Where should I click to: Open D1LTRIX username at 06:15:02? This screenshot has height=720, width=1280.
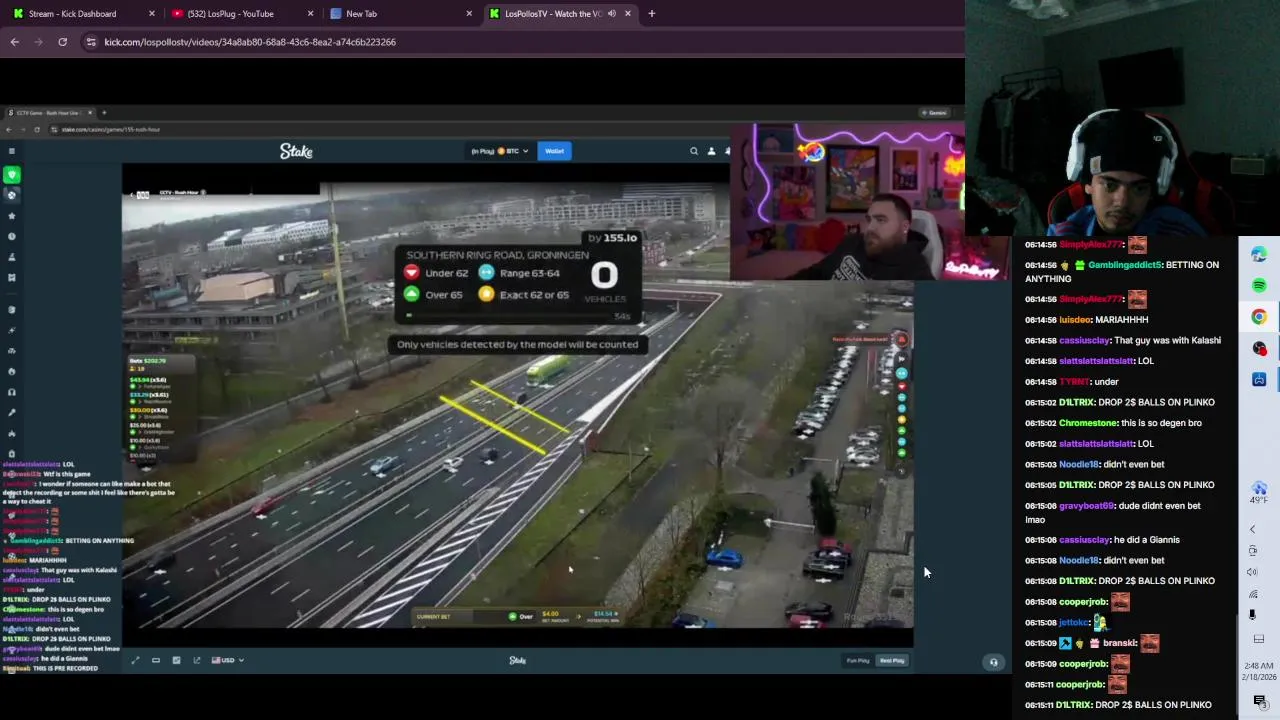[x=1075, y=402]
